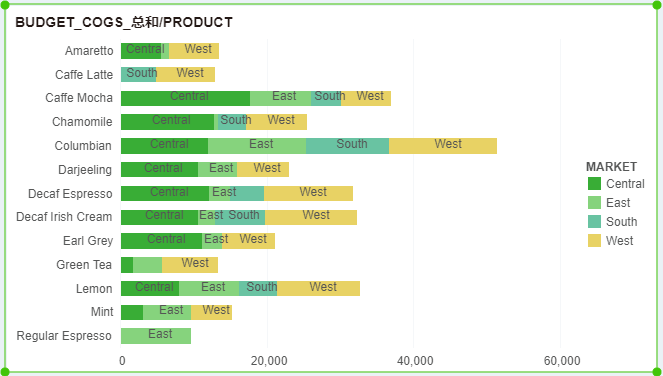Viewport: 663px width, 376px height.
Task: Select the Columbian West bar segment
Action: (x=443, y=146)
